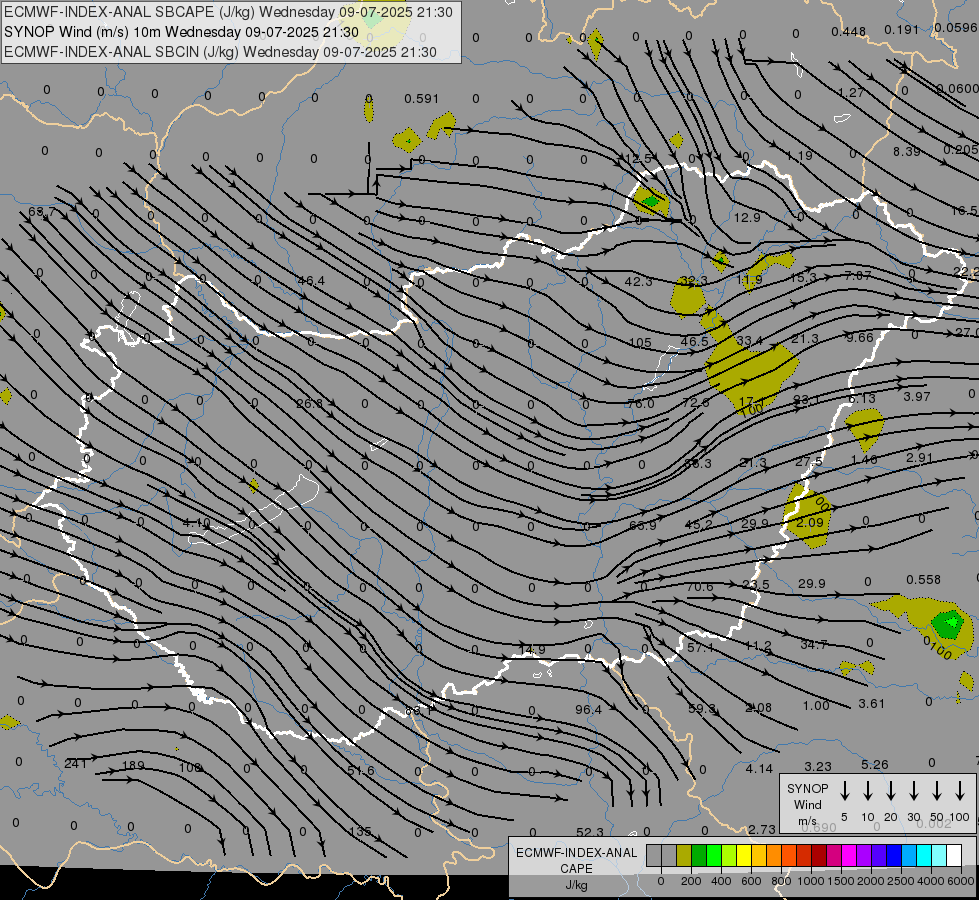Click the map value 34.7
This screenshot has width=979, height=900.
click(x=814, y=645)
